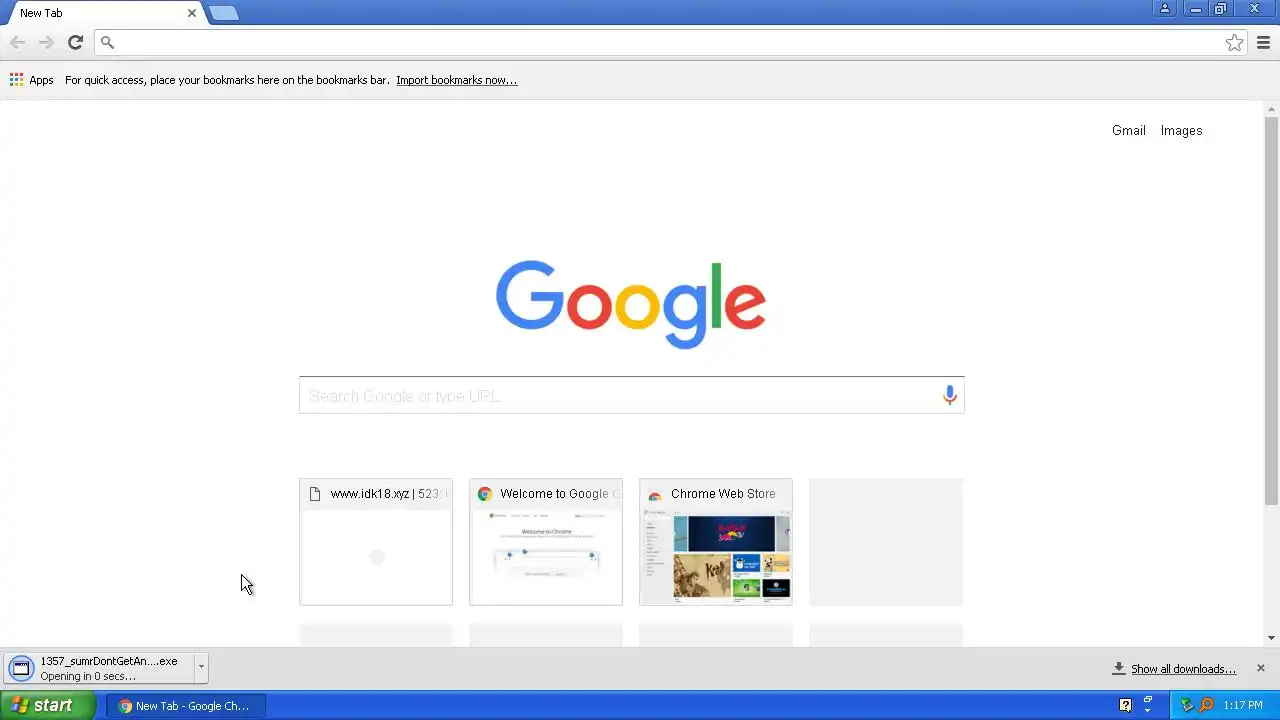Open the Chrome user profile button
Viewport: 1280px width, 720px height.
pyautogui.click(x=1165, y=9)
